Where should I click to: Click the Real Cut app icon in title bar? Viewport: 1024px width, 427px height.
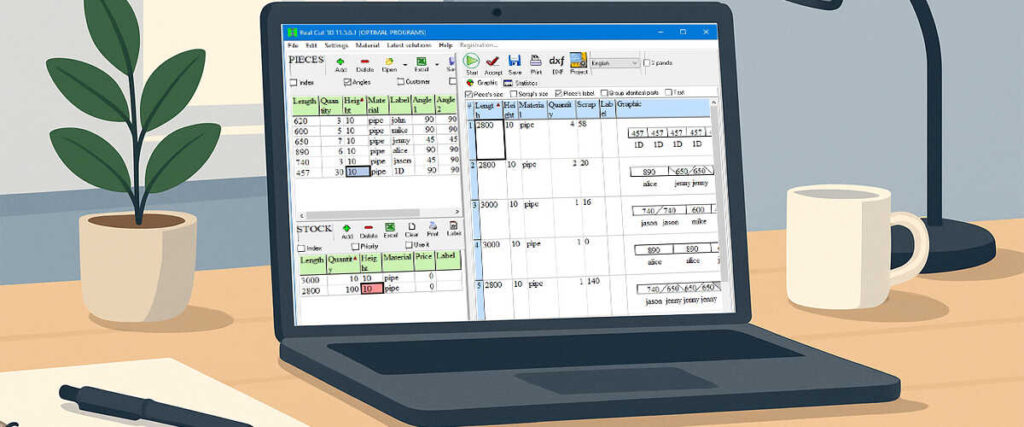coord(293,32)
